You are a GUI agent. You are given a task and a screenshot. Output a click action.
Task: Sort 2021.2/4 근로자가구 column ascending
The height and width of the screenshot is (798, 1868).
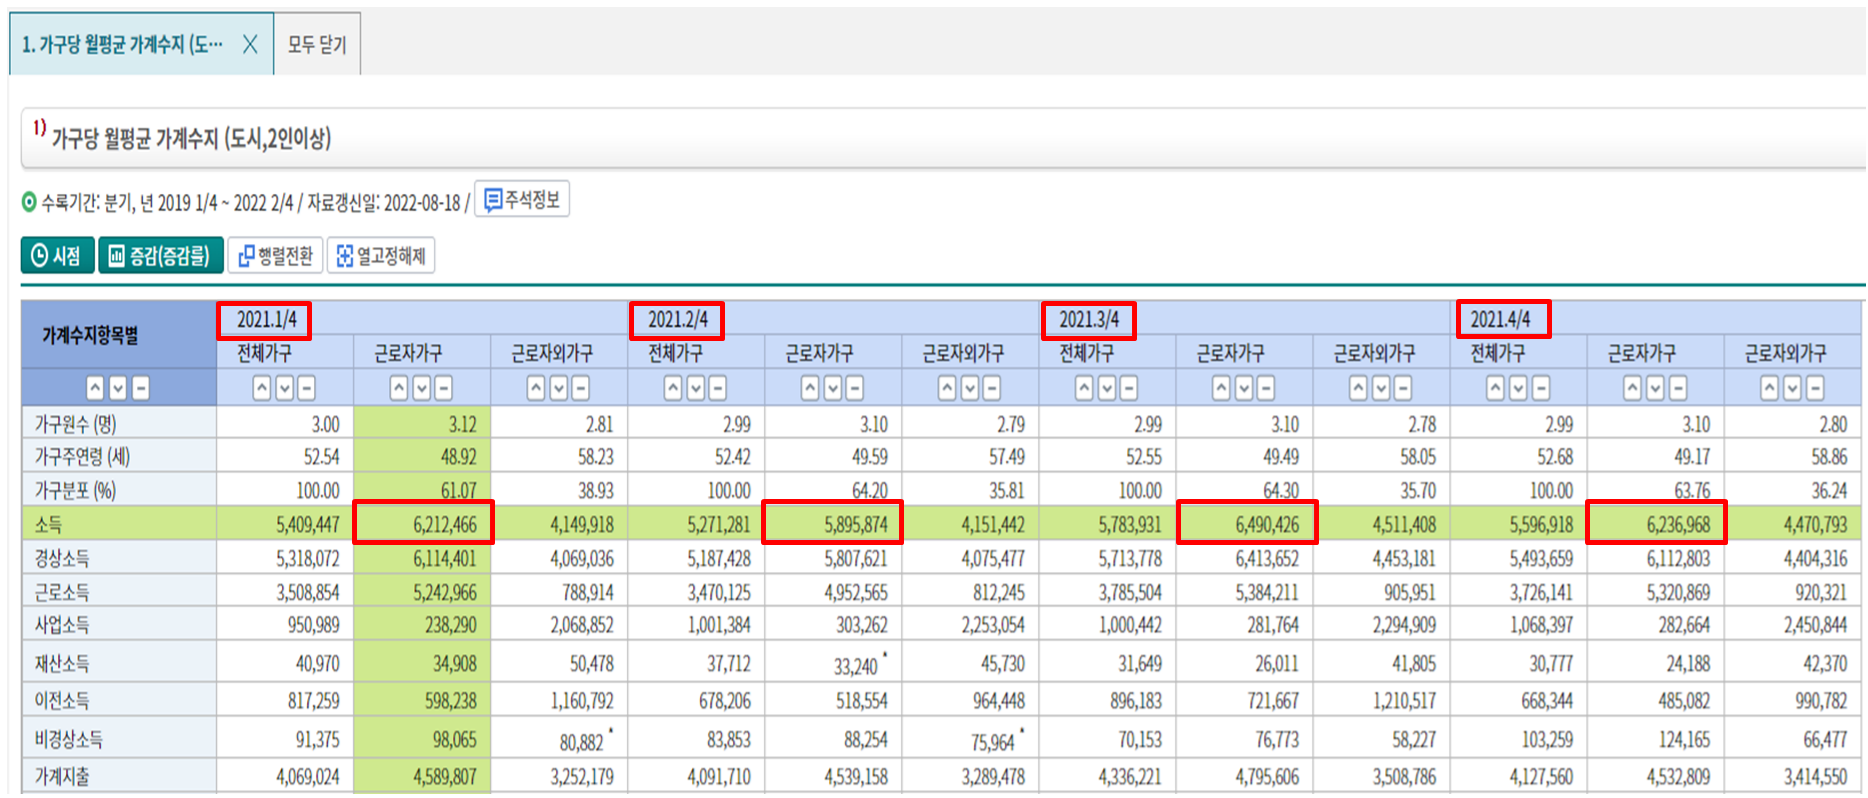coord(810,388)
